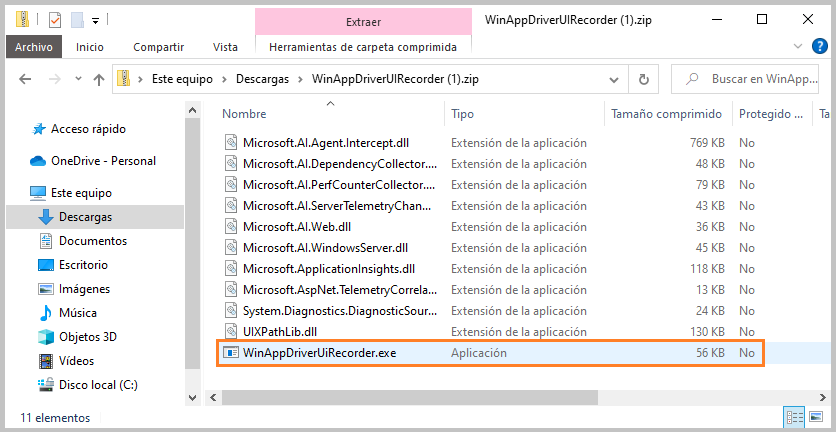
Task: Open the address bar history dropdown
Action: click(613, 79)
